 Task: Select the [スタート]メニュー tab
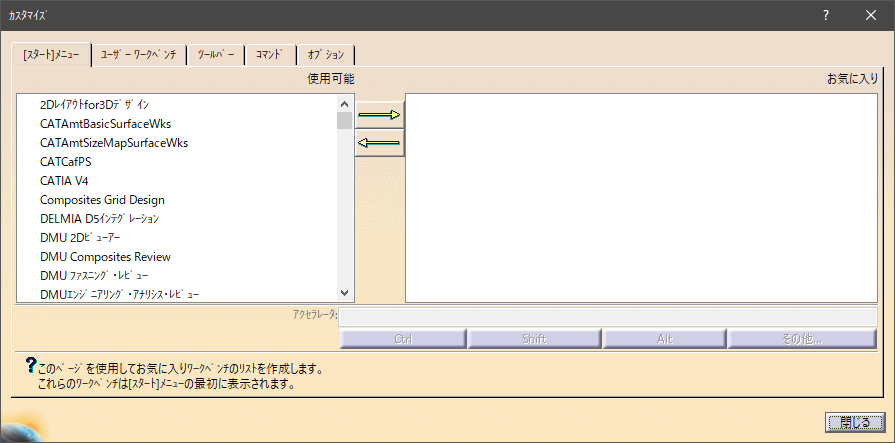[x=51, y=56]
